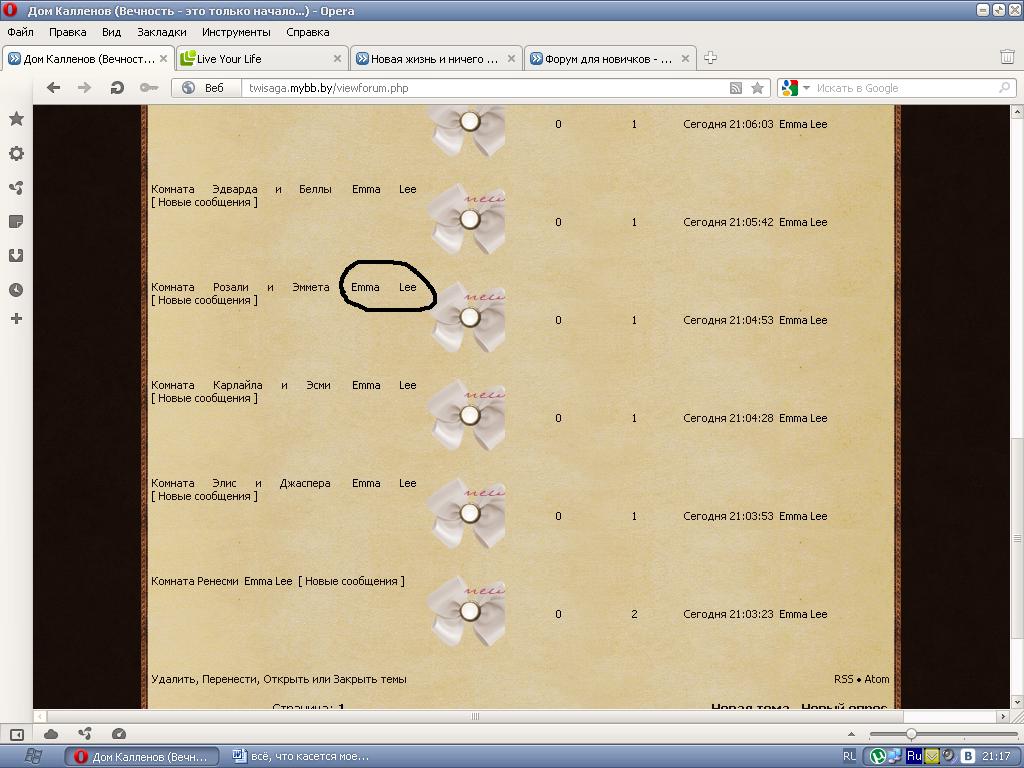Click the Ru language icon in system tray

914,756
